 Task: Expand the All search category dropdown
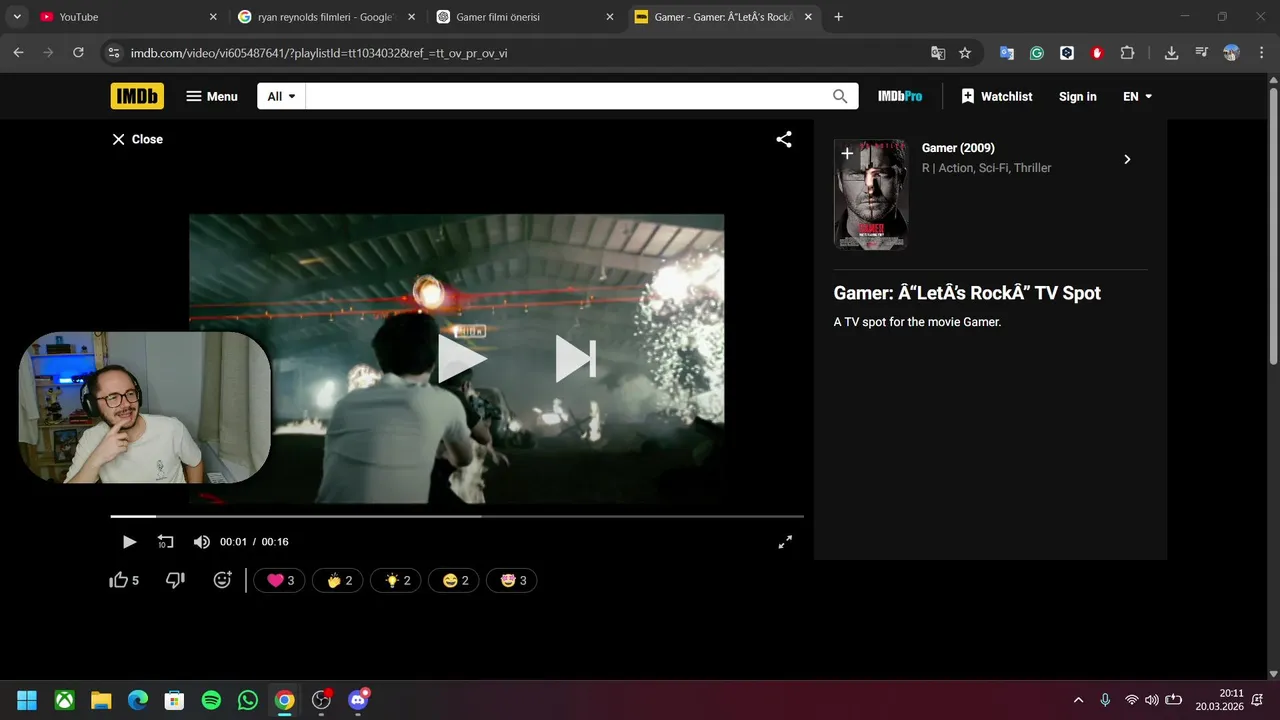click(x=281, y=96)
